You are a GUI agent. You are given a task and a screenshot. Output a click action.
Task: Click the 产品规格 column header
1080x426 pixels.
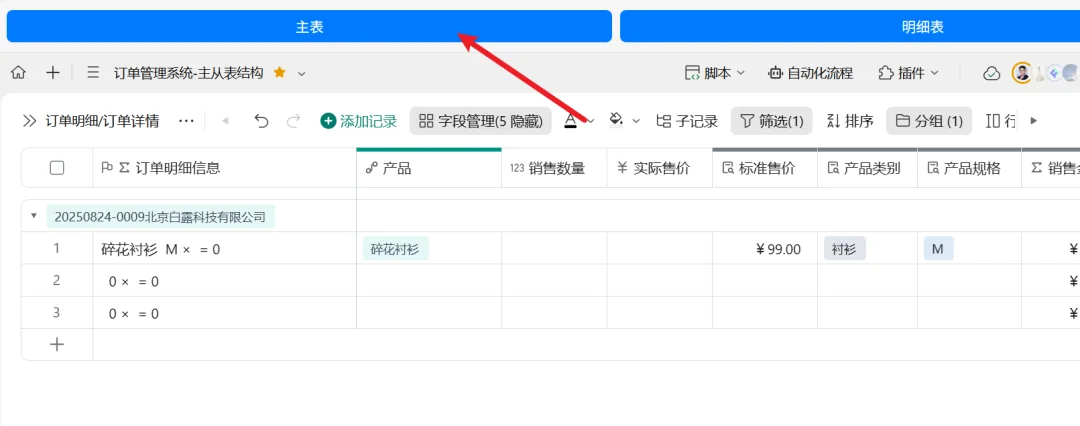pyautogui.click(x=970, y=168)
